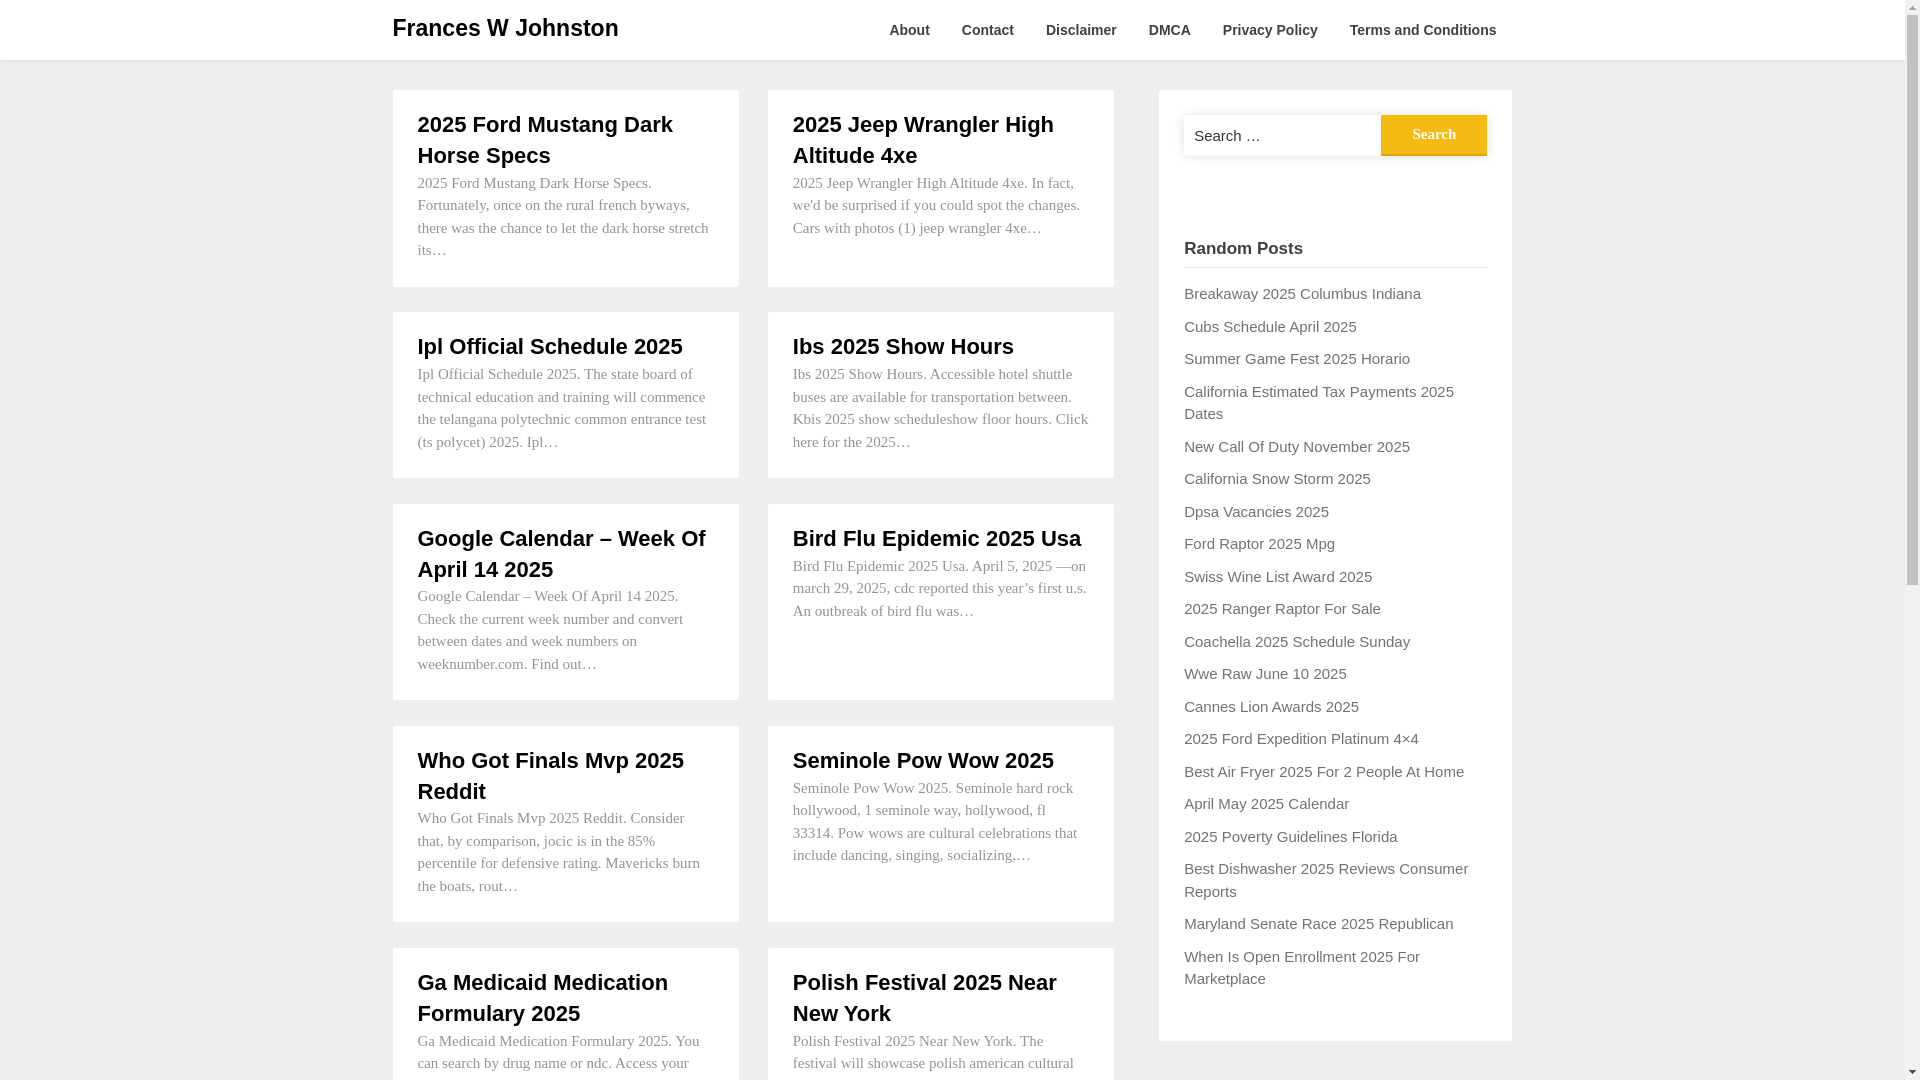Open 2025 Jeep Wrangler High Altitude 4xe post
The width and height of the screenshot is (1920, 1080).
[923, 140]
